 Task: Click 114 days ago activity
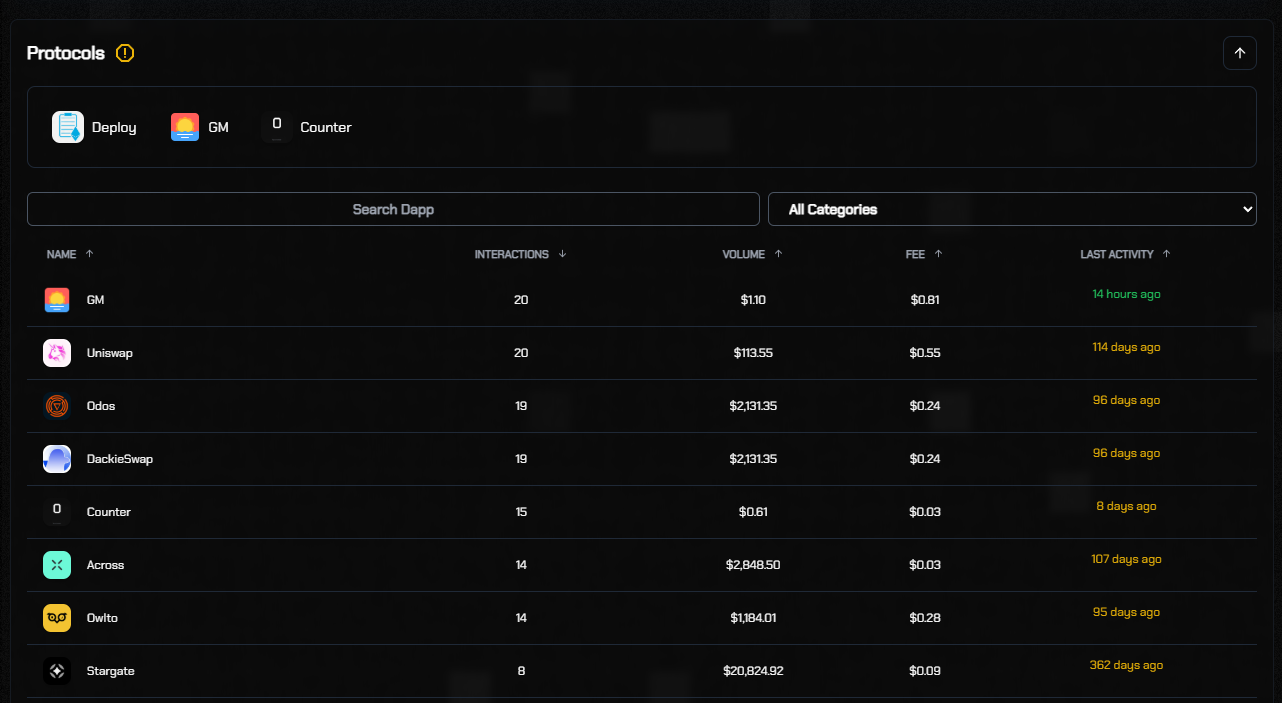point(1126,347)
